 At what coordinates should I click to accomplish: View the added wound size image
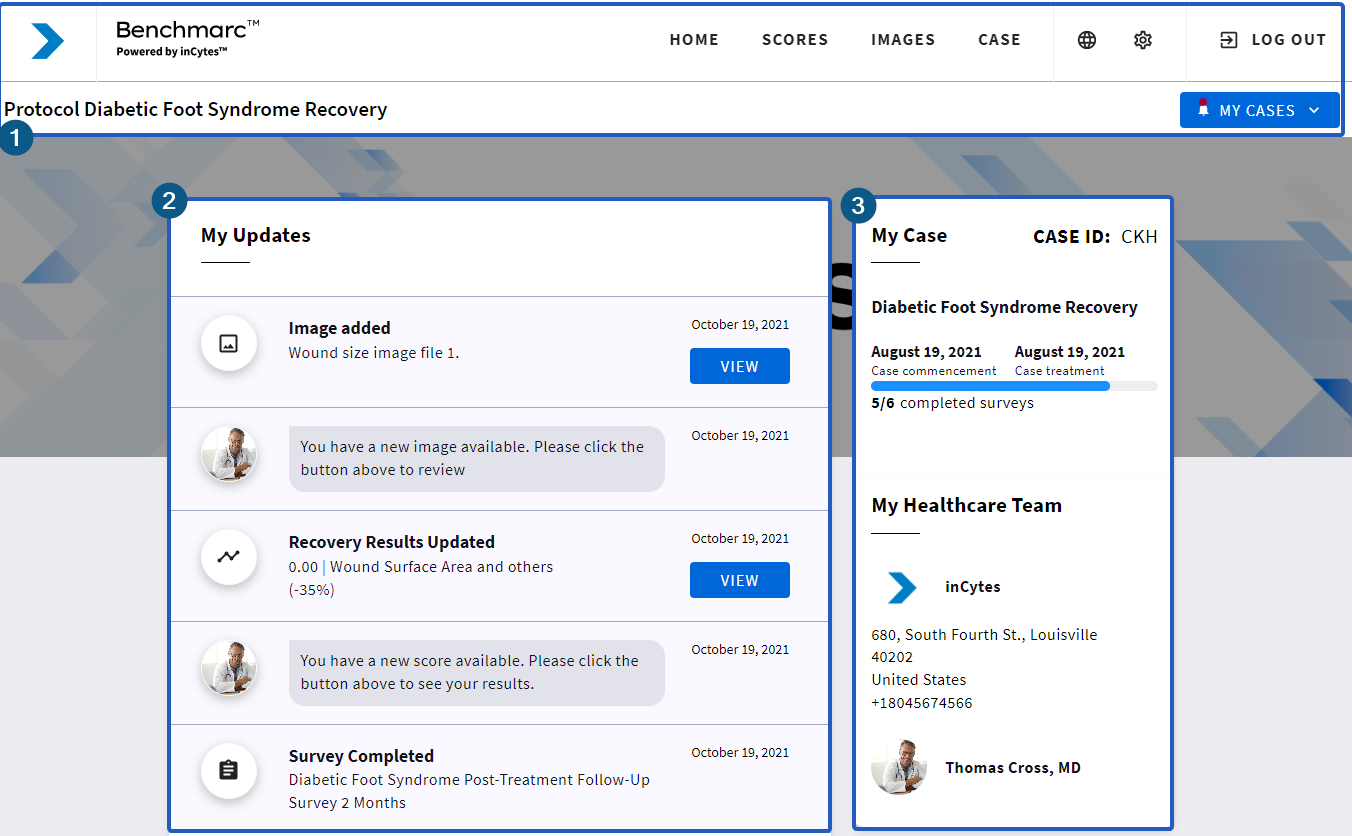[740, 366]
